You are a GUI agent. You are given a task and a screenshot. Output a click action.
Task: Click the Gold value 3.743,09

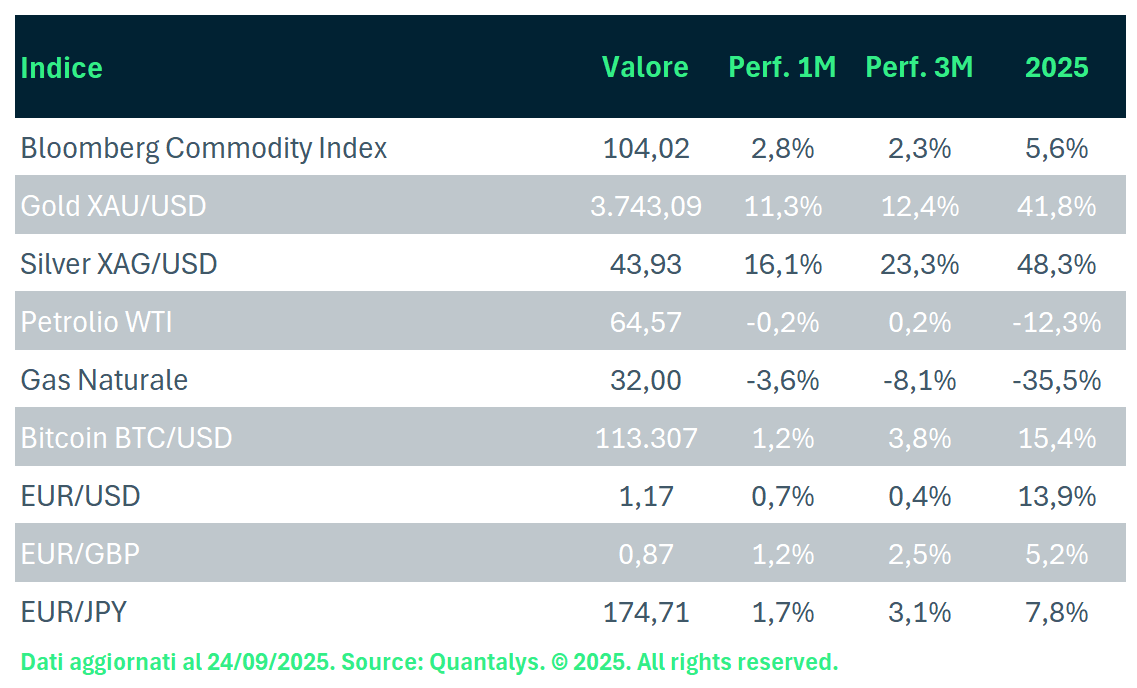coord(646,207)
